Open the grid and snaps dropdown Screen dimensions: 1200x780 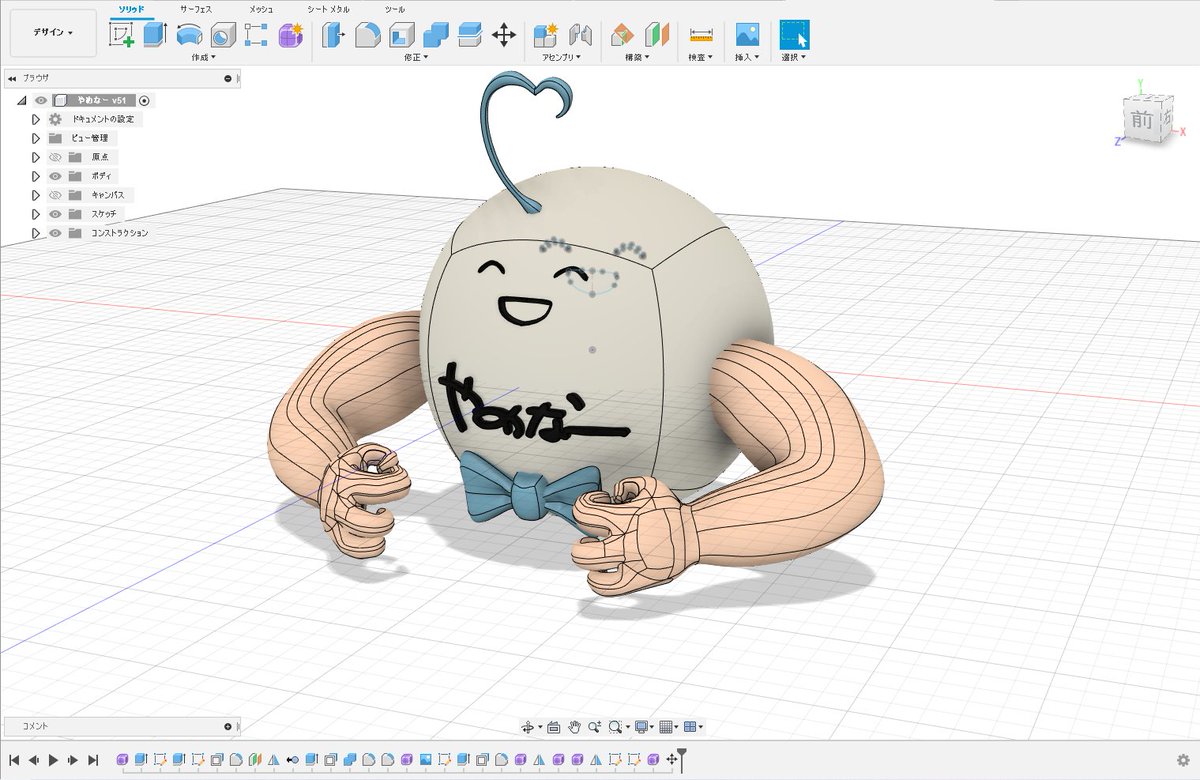click(669, 727)
